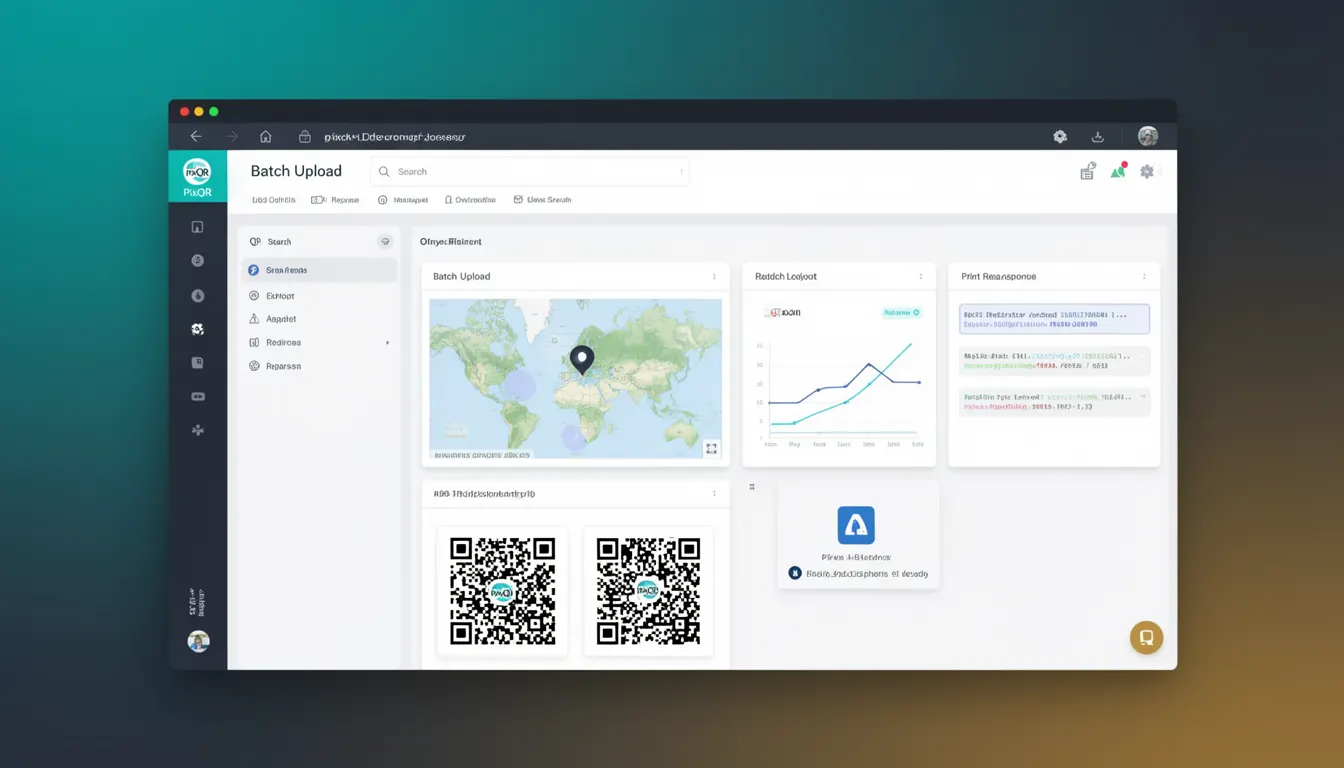
Task: Open the blue square app icon tile
Action: click(x=856, y=525)
